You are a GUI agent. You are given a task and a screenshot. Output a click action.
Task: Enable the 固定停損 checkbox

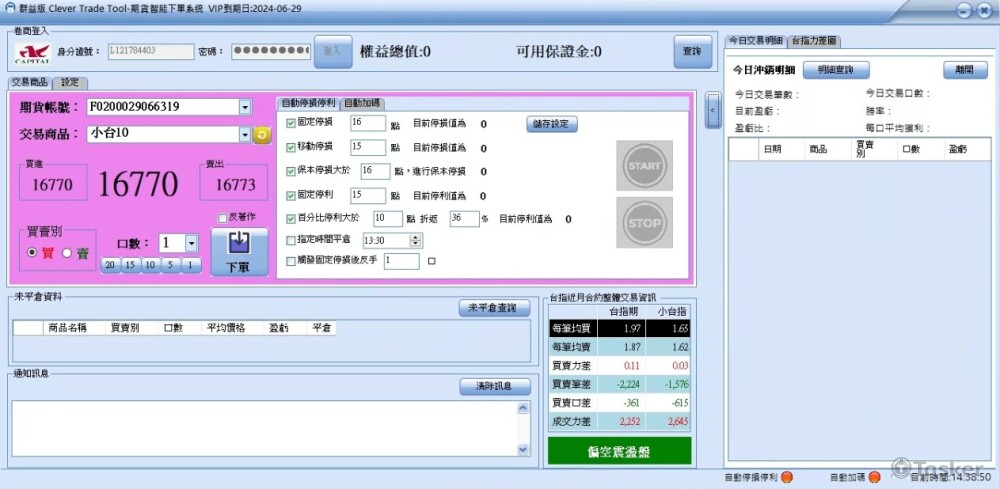tap(291, 123)
